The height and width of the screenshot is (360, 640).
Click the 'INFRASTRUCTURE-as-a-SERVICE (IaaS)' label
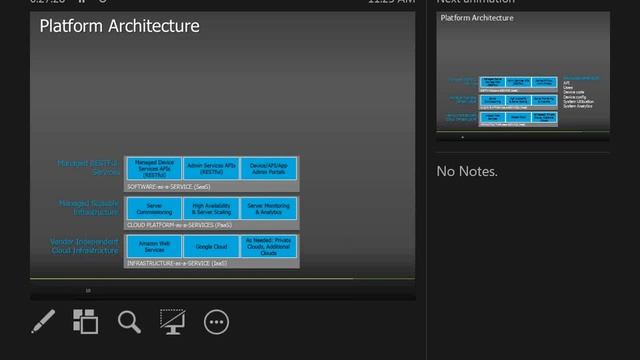(x=177, y=263)
